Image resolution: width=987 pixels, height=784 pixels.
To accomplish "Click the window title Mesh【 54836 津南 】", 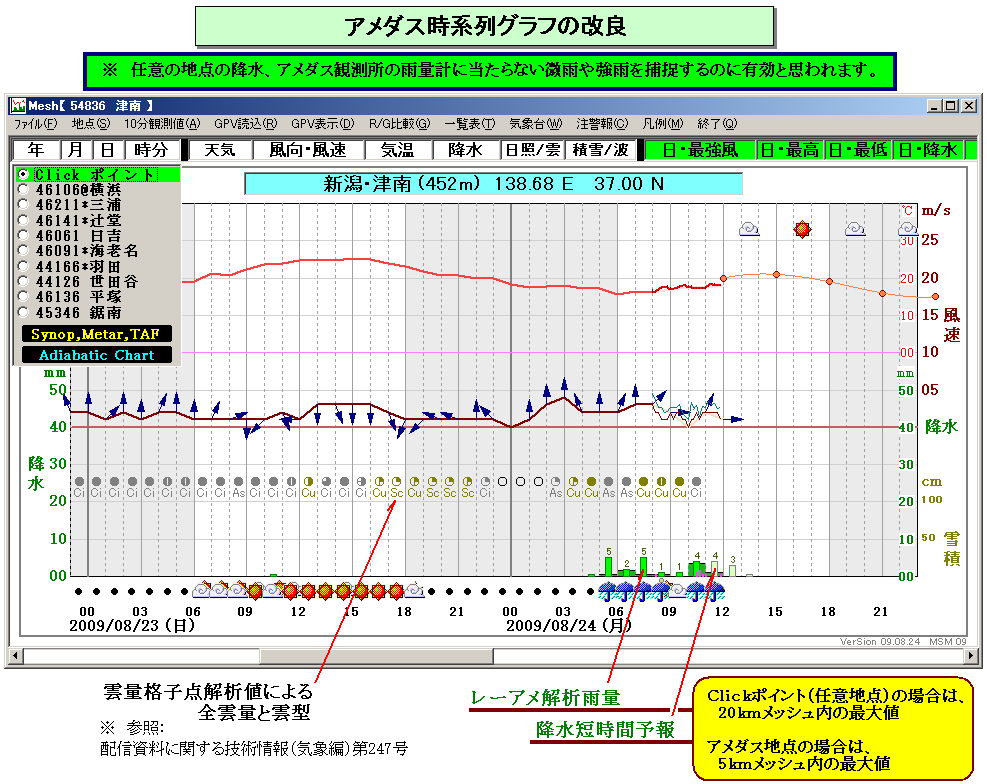I will [91, 106].
